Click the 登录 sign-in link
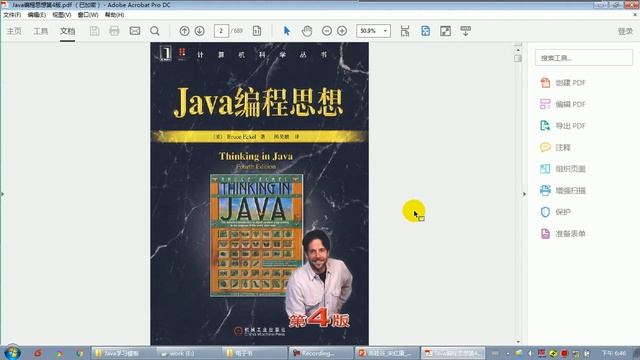The height and width of the screenshot is (360, 640). point(625,31)
